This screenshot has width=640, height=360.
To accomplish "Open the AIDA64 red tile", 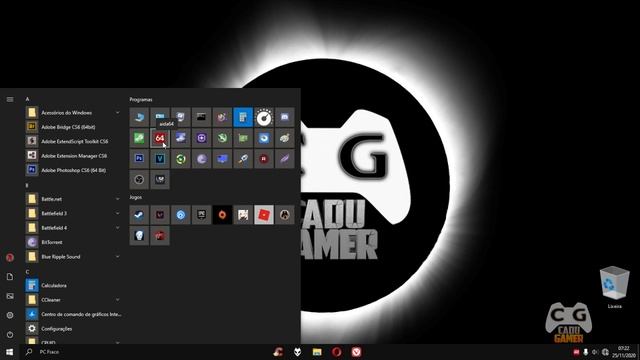I will (160, 138).
